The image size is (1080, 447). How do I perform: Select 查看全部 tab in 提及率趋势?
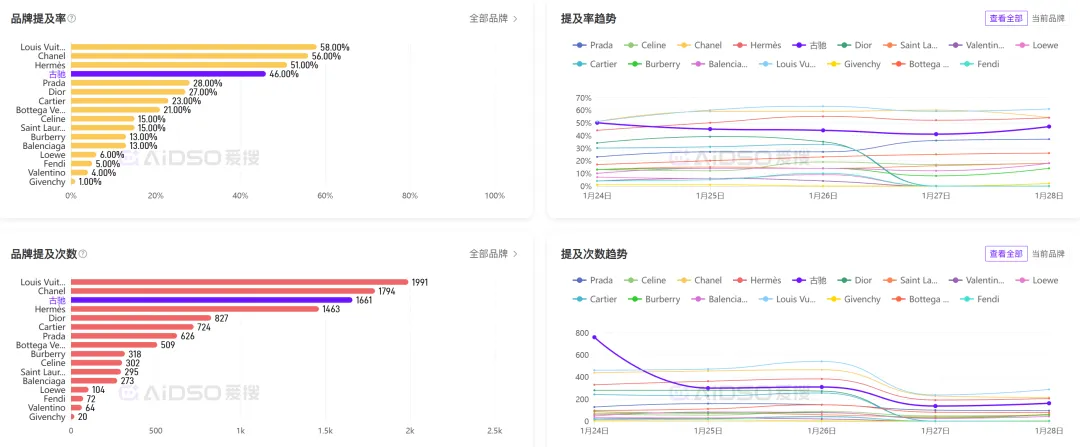1006,18
